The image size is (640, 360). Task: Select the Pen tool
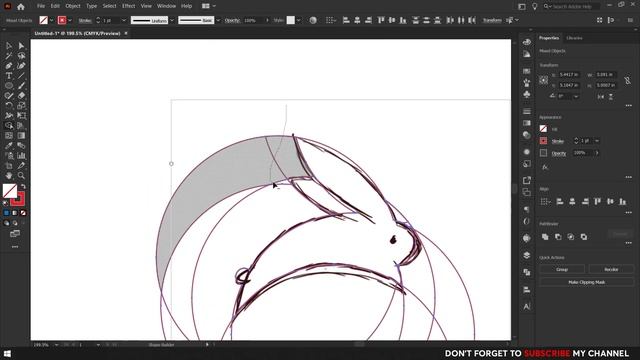tap(9, 66)
